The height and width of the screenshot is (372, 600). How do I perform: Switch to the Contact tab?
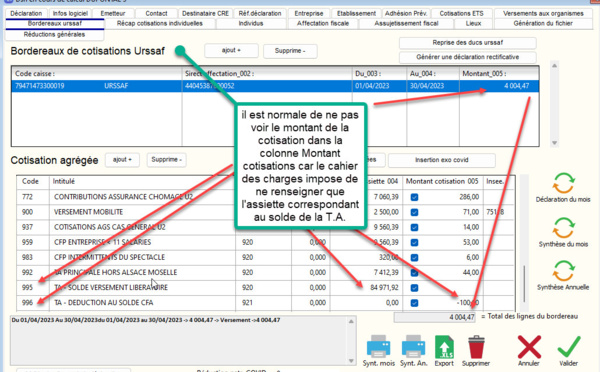coord(156,13)
